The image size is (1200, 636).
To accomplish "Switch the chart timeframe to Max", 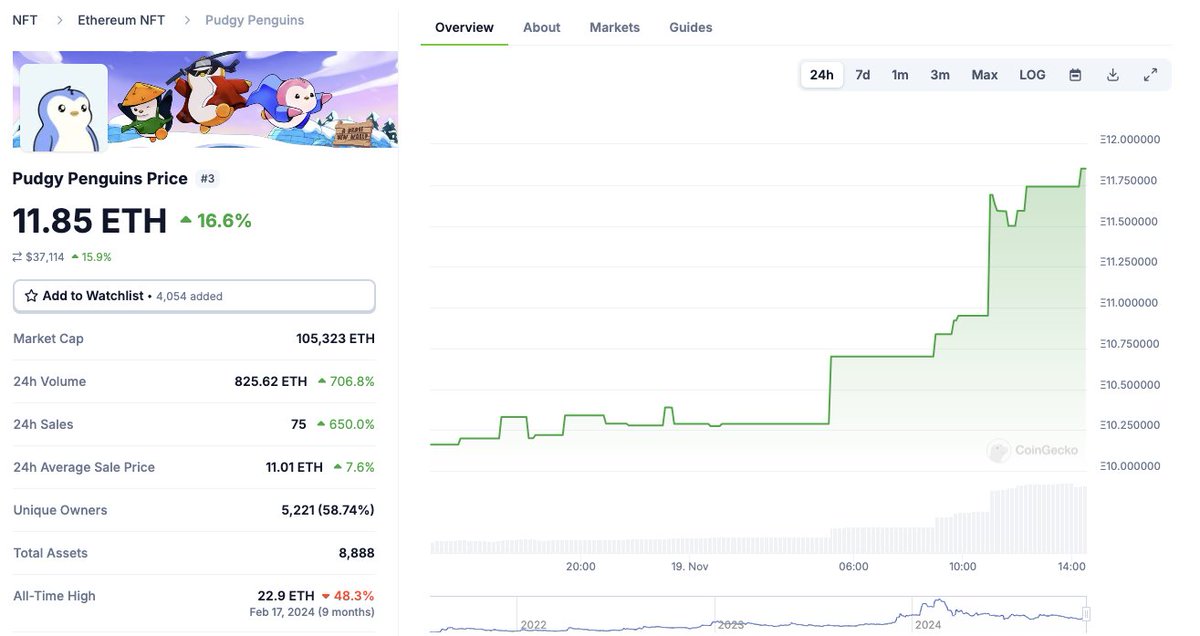I will pos(984,74).
